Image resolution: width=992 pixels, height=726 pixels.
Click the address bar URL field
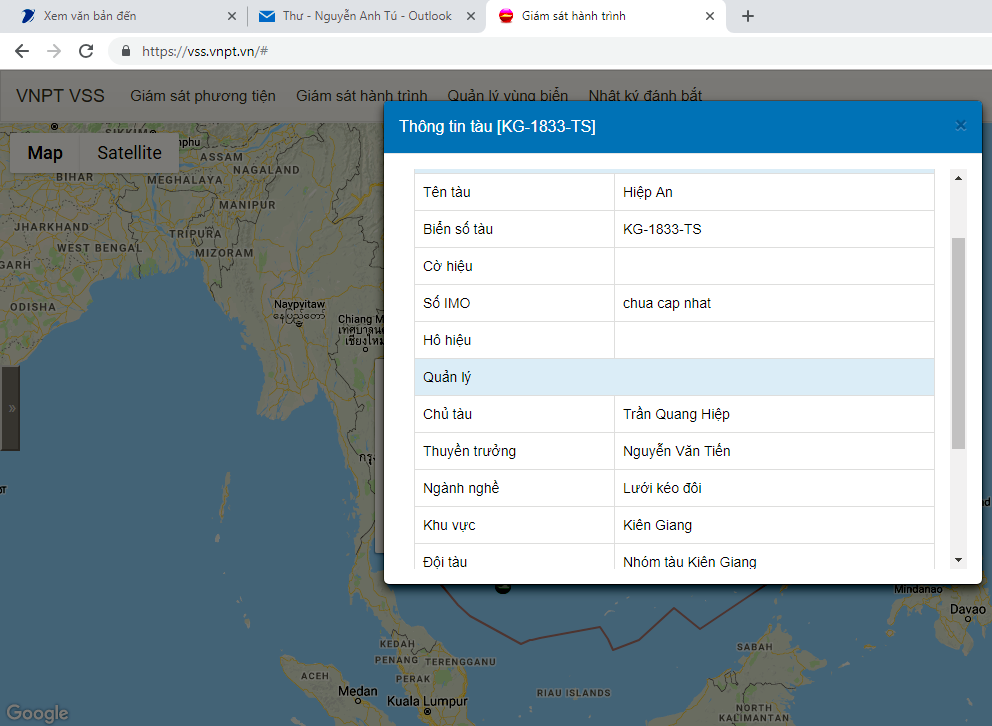[x=500, y=51]
